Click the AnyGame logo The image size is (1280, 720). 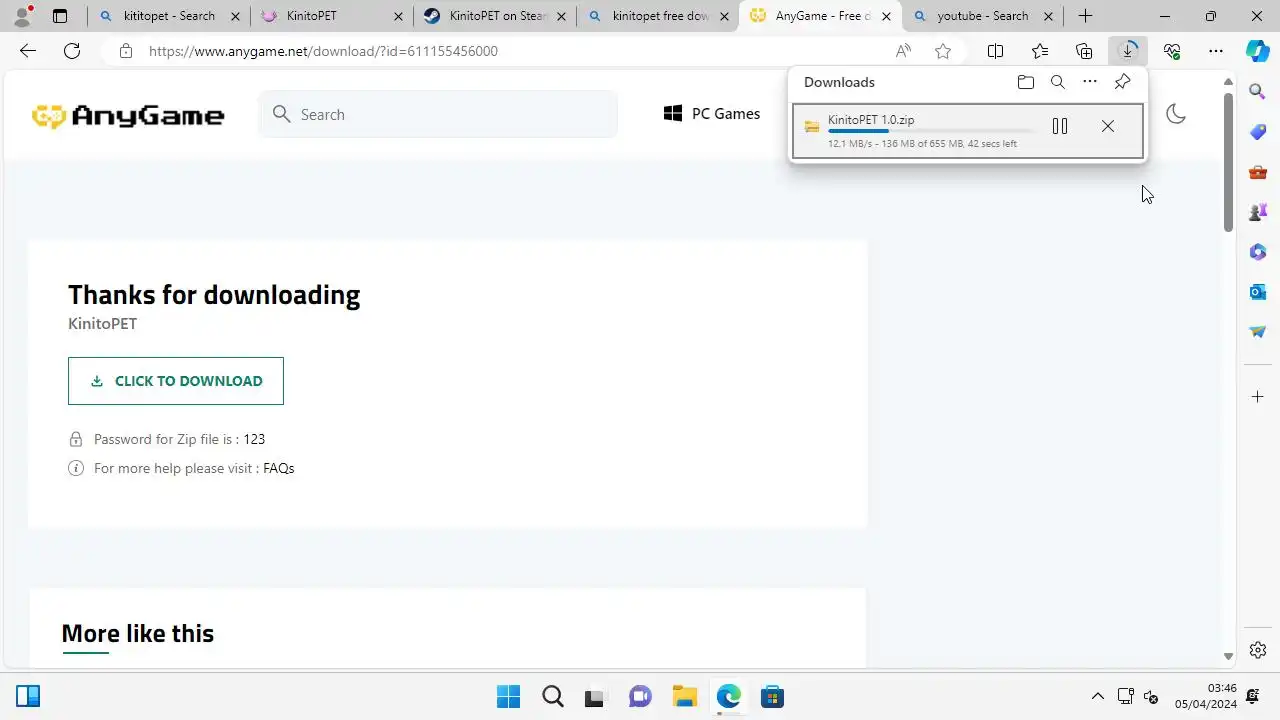(128, 116)
